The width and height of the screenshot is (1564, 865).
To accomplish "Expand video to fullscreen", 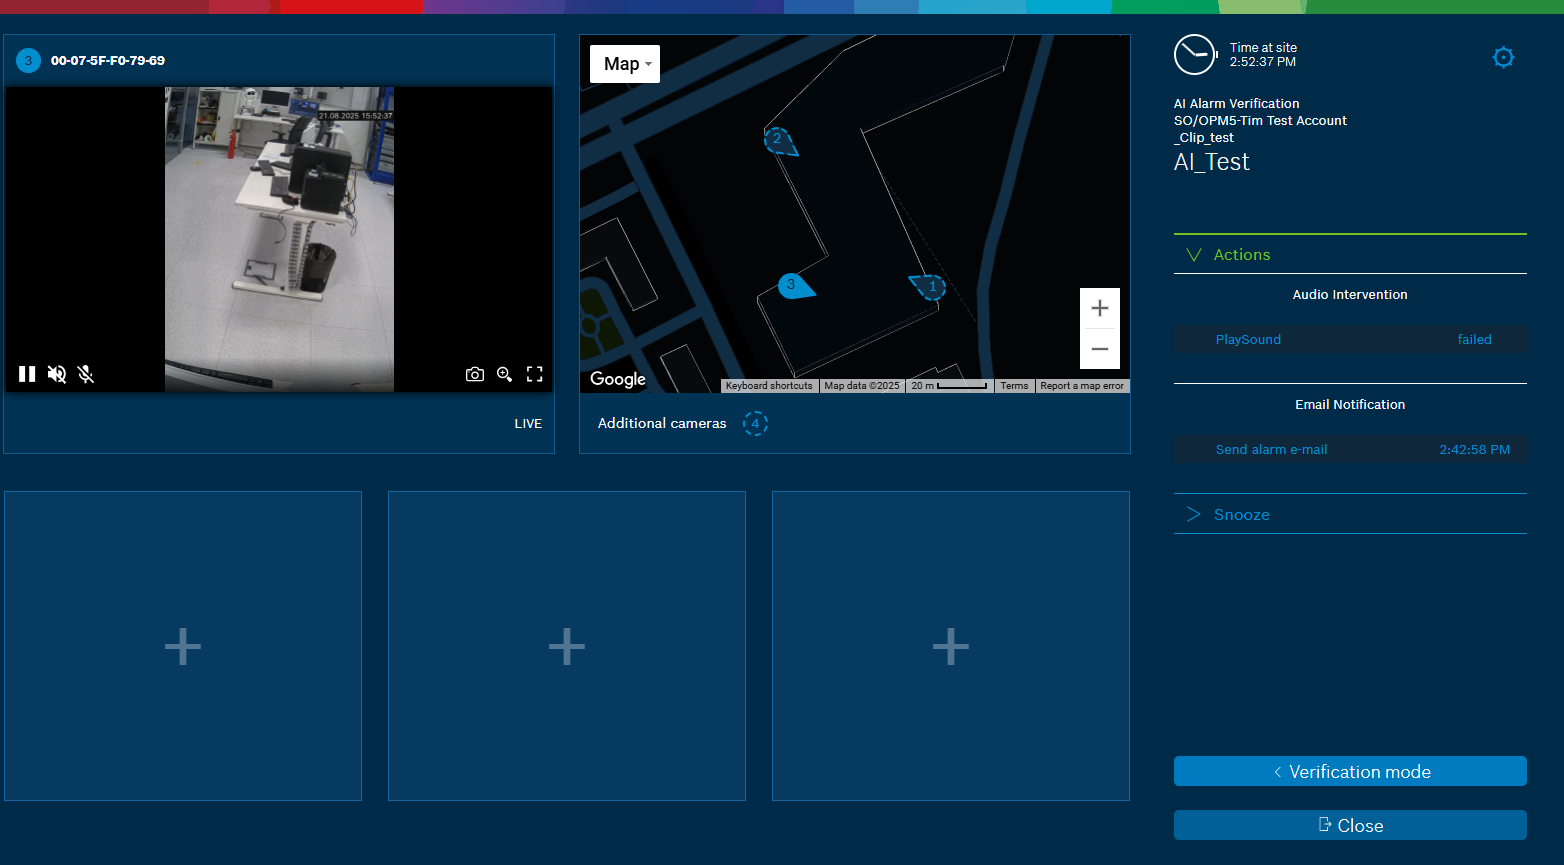I will pos(535,374).
